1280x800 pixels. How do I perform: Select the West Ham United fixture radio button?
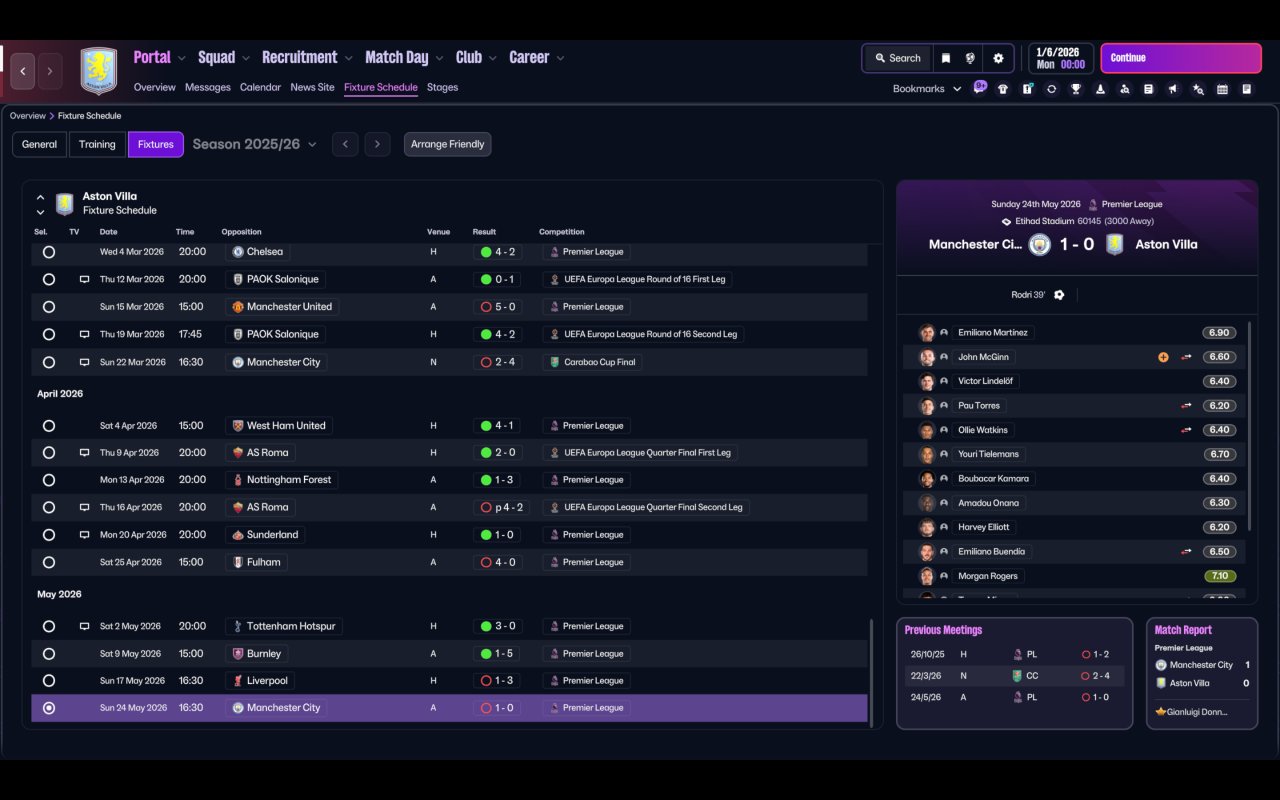coord(49,426)
